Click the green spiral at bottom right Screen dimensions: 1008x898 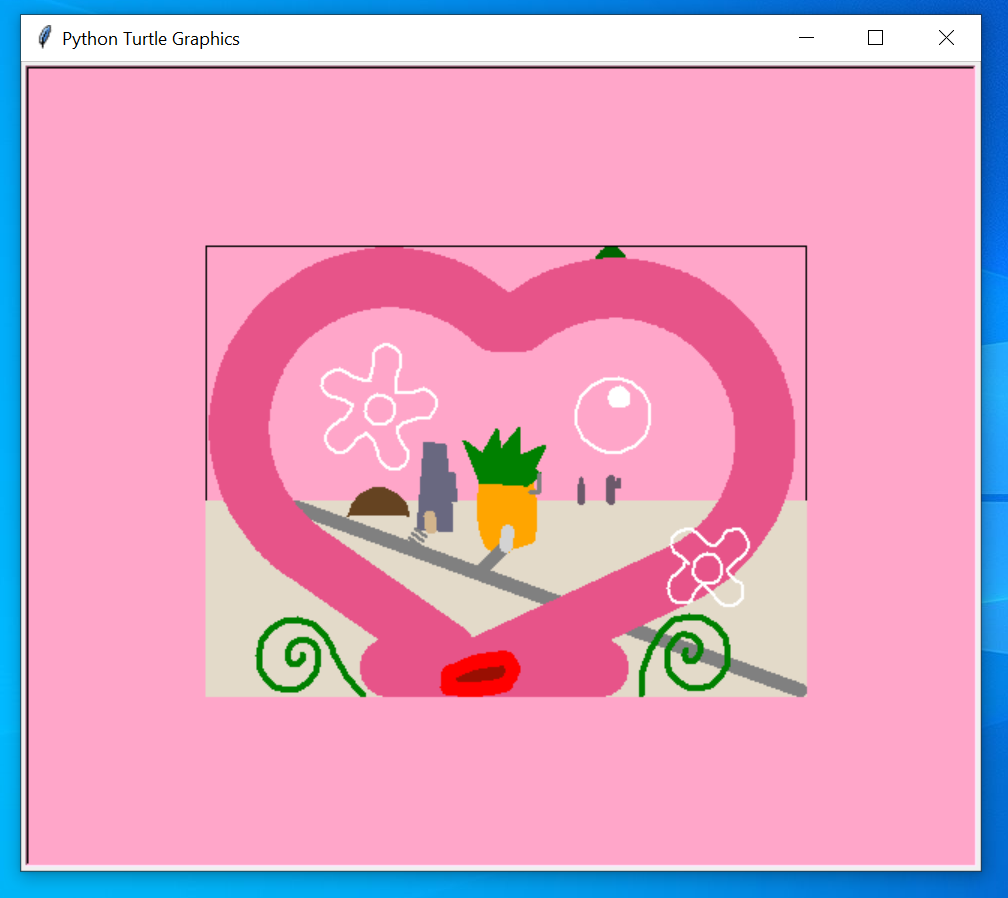[x=687, y=654]
